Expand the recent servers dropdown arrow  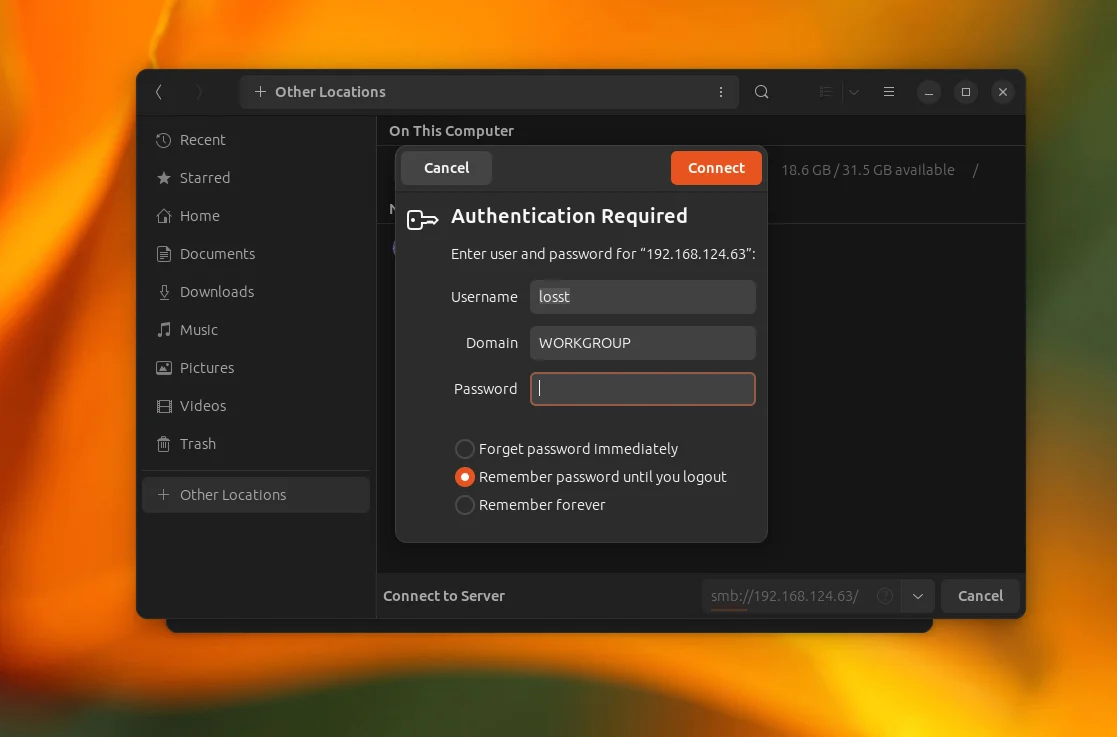[917, 596]
